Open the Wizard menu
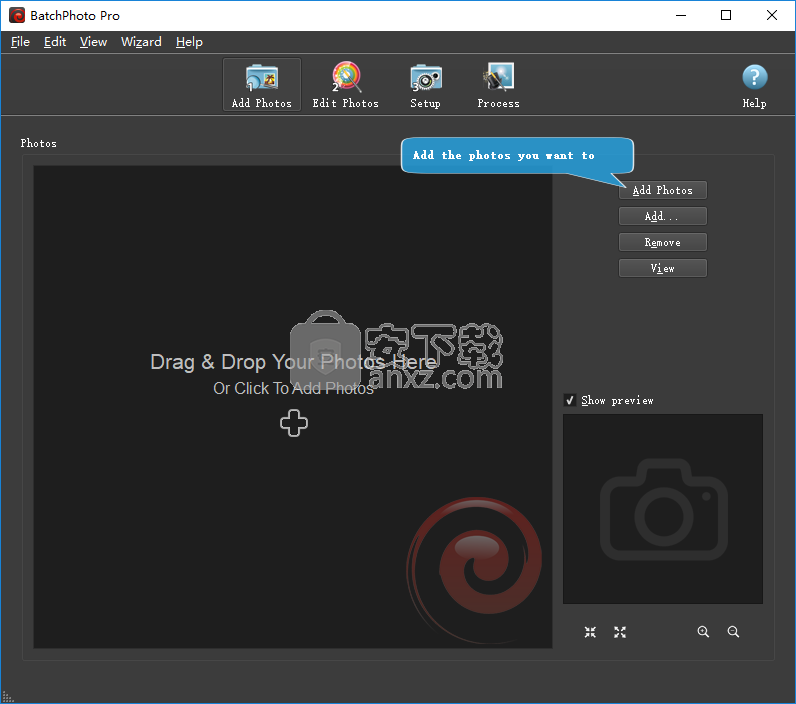 (x=141, y=42)
